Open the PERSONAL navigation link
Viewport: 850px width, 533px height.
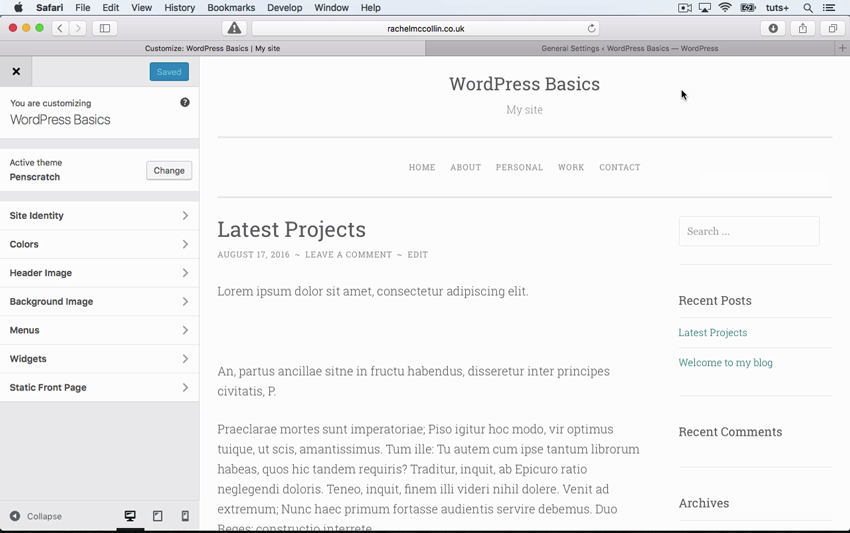(x=519, y=168)
